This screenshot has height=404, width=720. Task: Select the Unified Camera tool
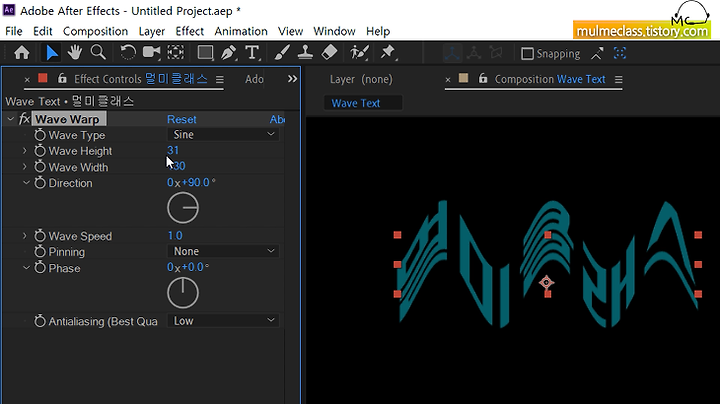pyautogui.click(x=151, y=53)
